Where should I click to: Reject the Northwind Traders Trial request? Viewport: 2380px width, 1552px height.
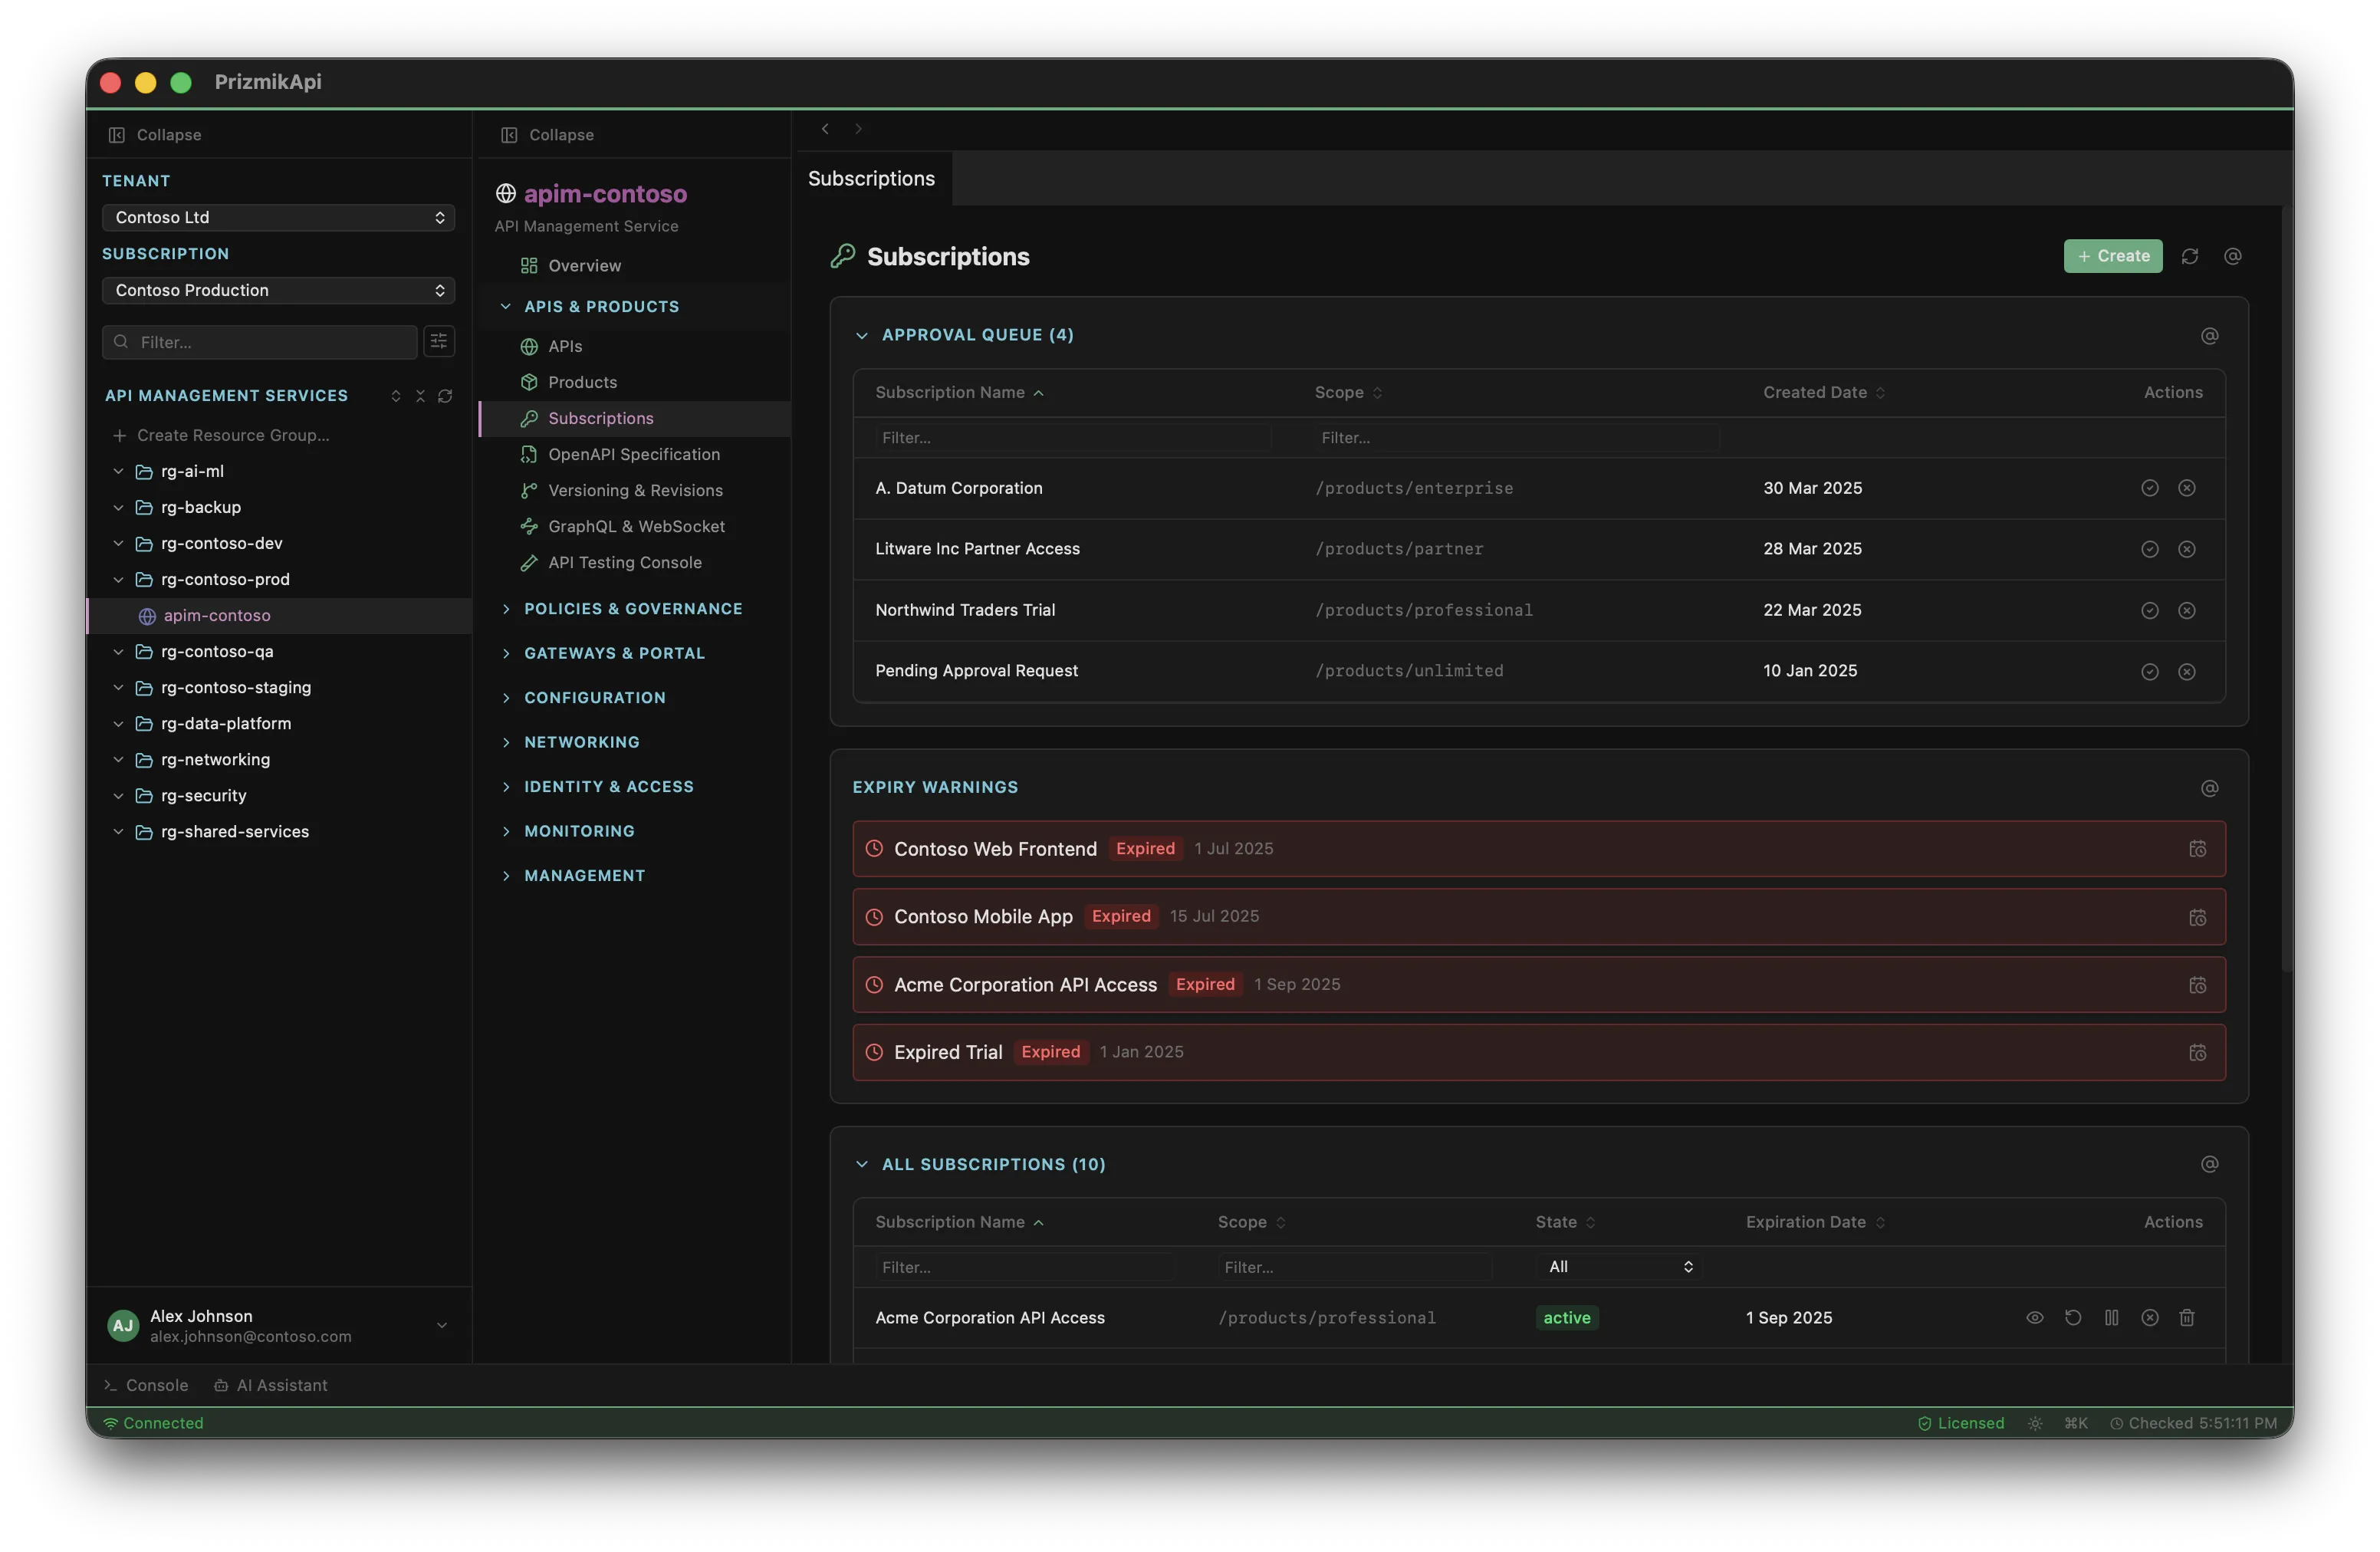[x=2187, y=610]
